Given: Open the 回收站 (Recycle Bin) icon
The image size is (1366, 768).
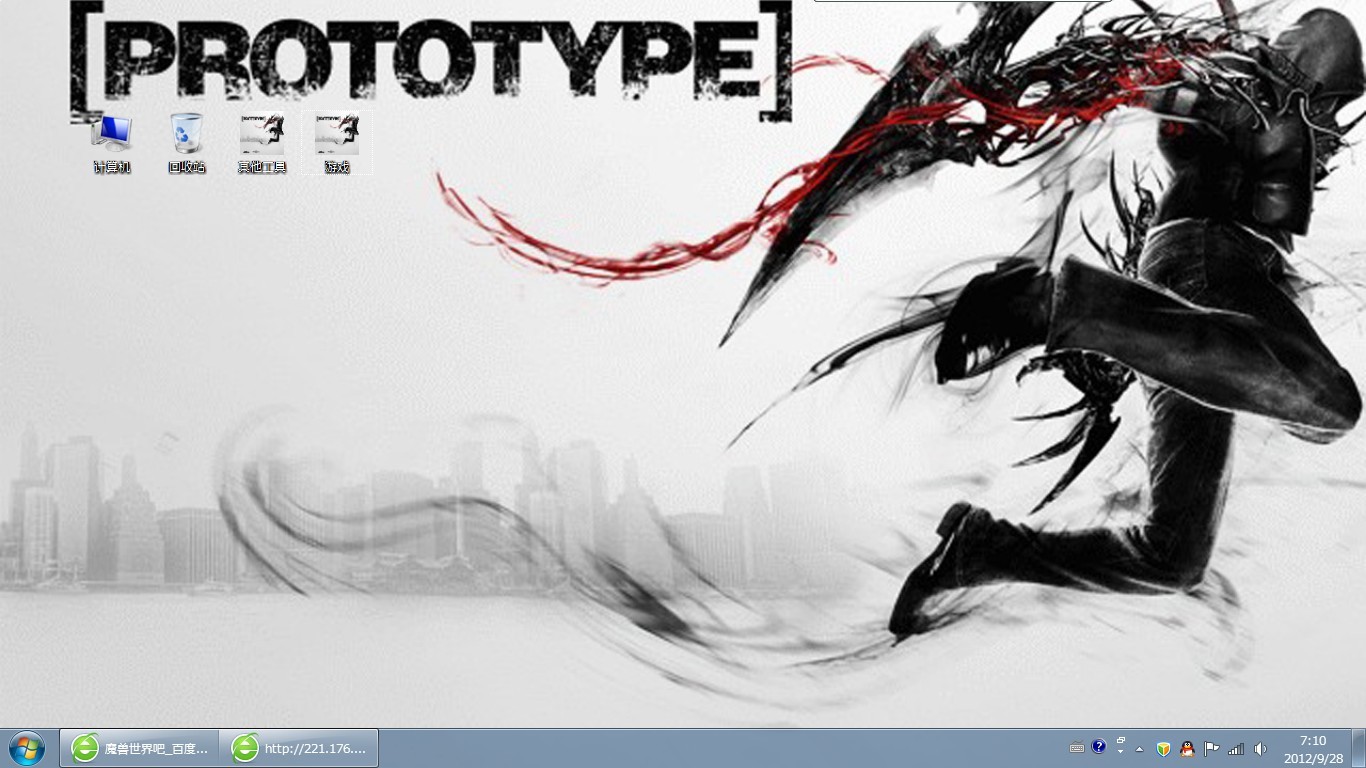Looking at the screenshot, I should [x=187, y=143].
